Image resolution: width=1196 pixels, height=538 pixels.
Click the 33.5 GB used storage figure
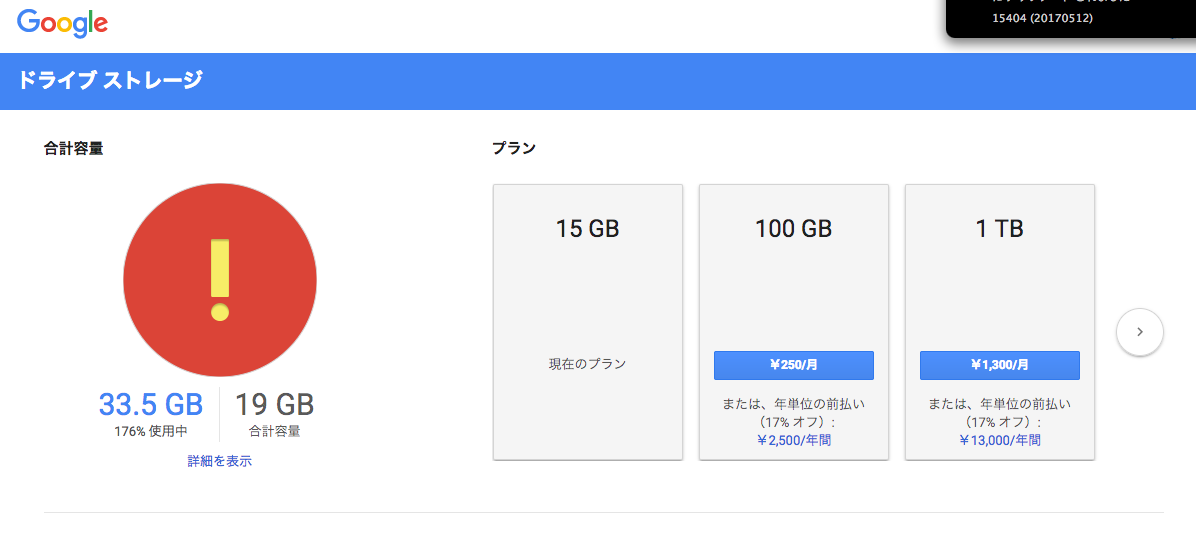coord(150,405)
